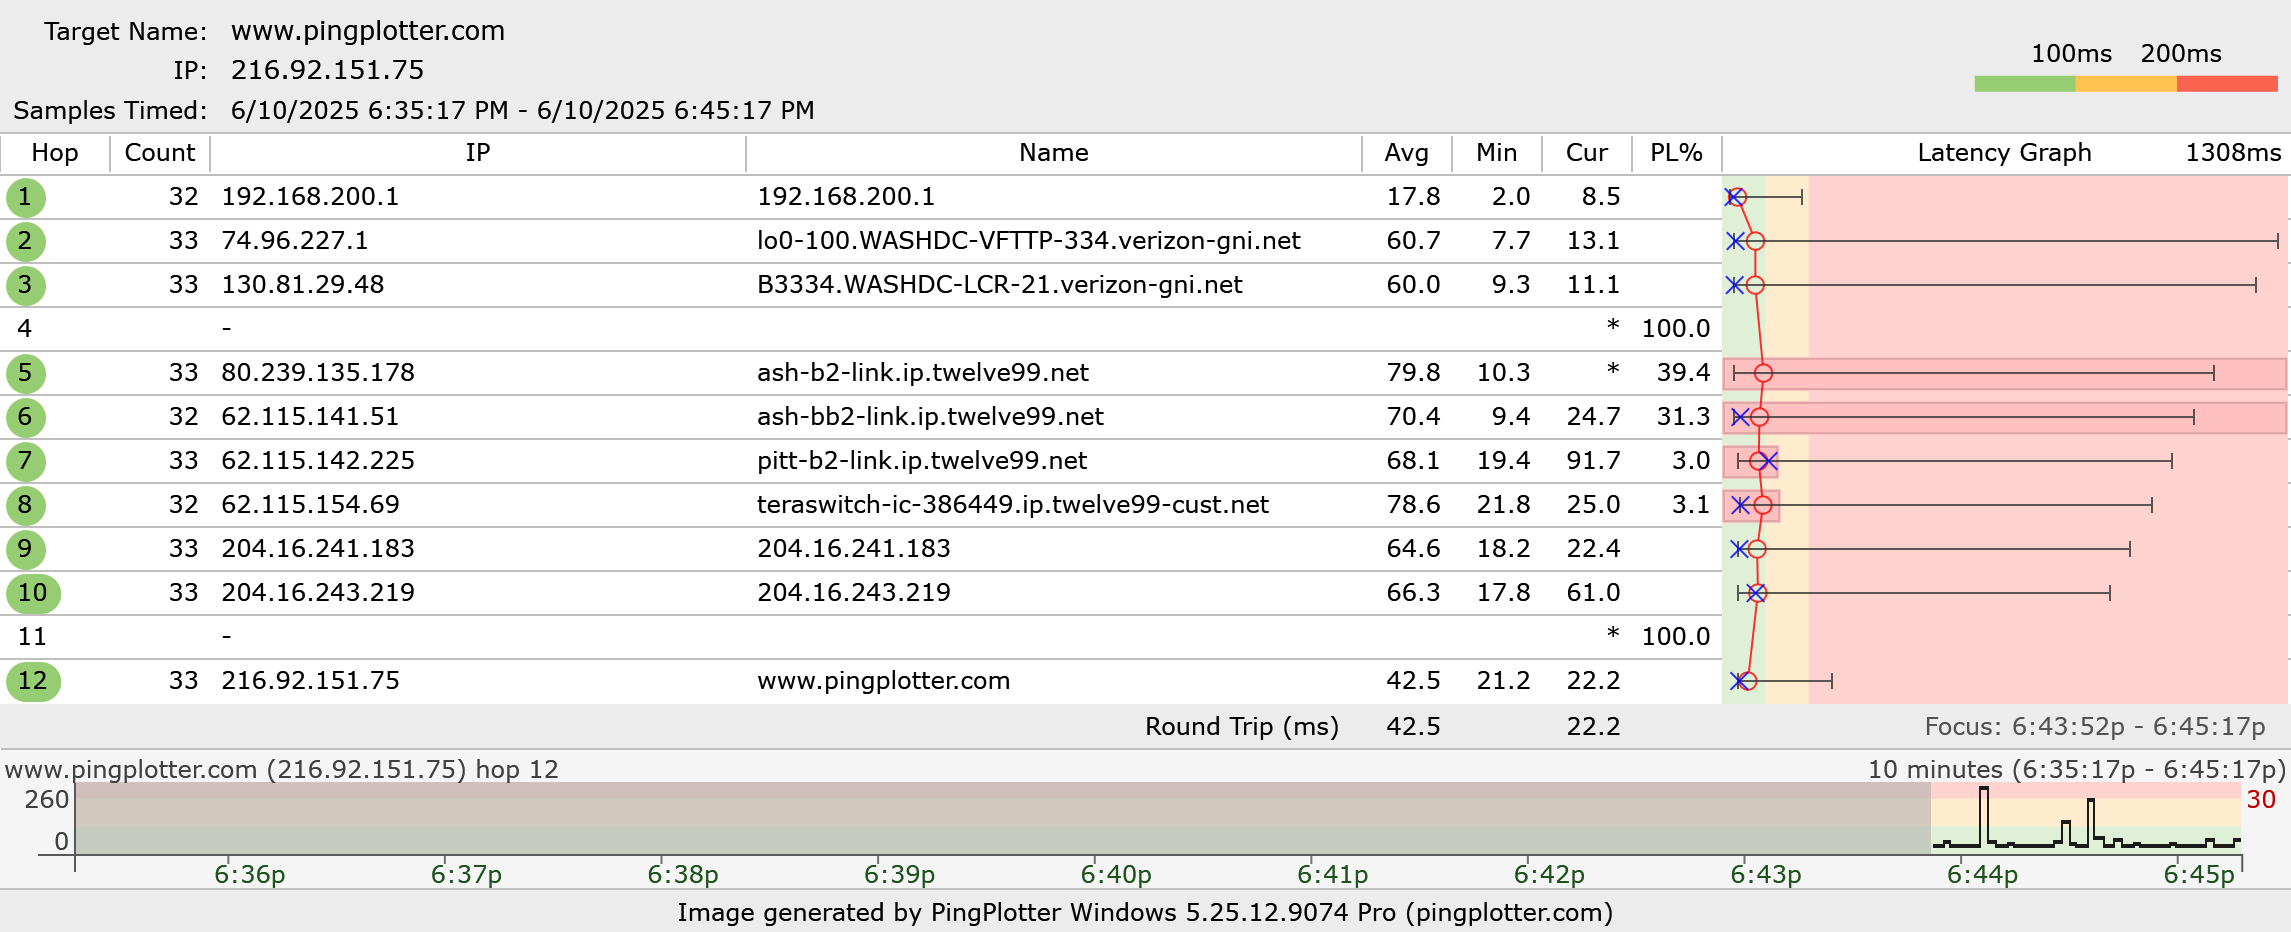Click the Min column header
Screen dimensions: 2291x932
tap(1497, 153)
